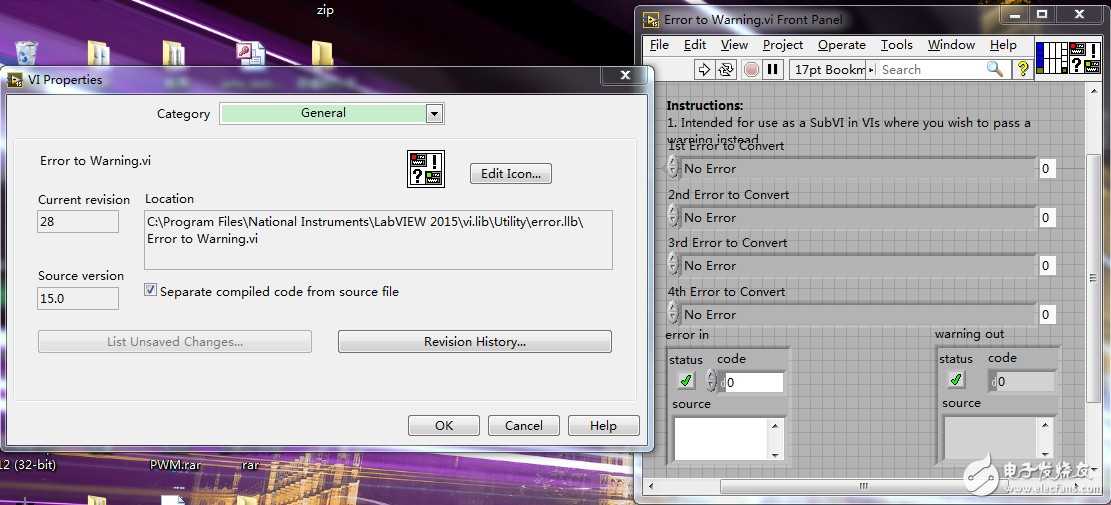Screen dimensions: 1111x505
Task: Click the 4th Error to Convert numeric value 0
Action: 1046,314
